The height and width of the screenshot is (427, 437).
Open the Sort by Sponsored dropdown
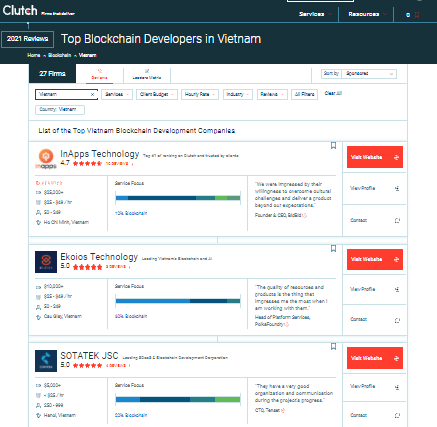[369, 74]
